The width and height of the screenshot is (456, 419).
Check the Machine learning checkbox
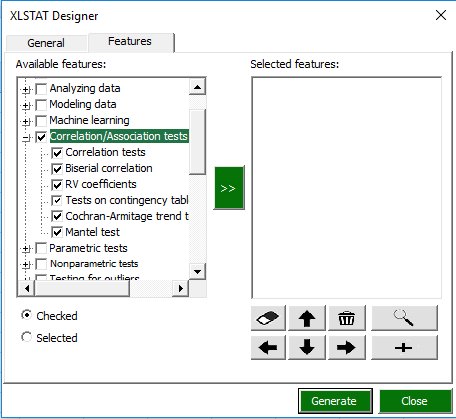click(41, 121)
